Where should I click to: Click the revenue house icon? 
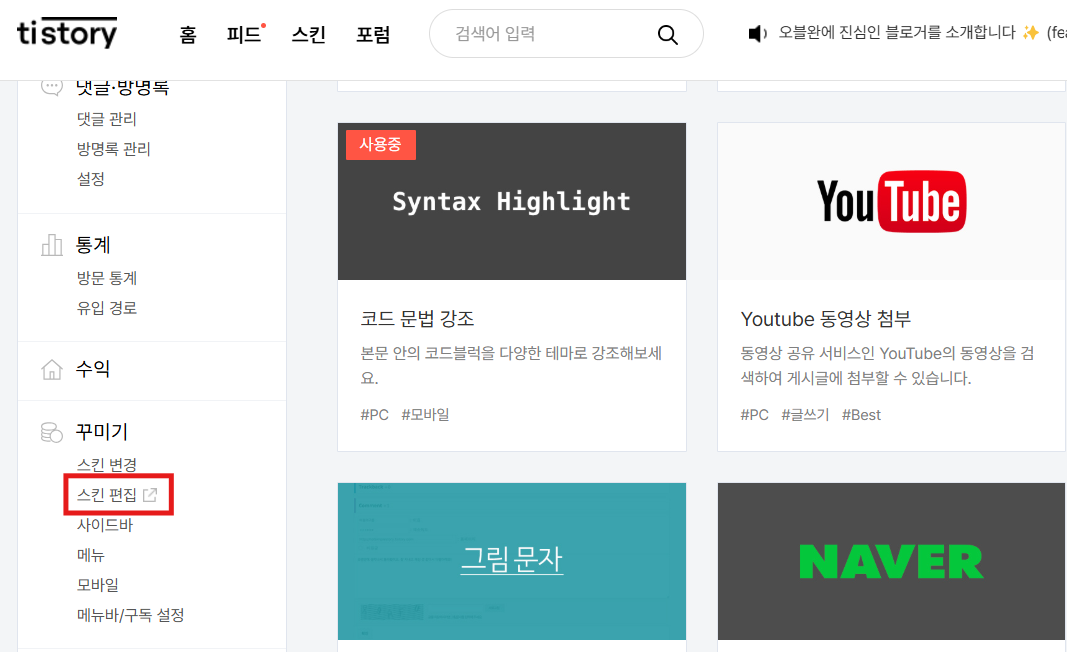click(x=52, y=370)
